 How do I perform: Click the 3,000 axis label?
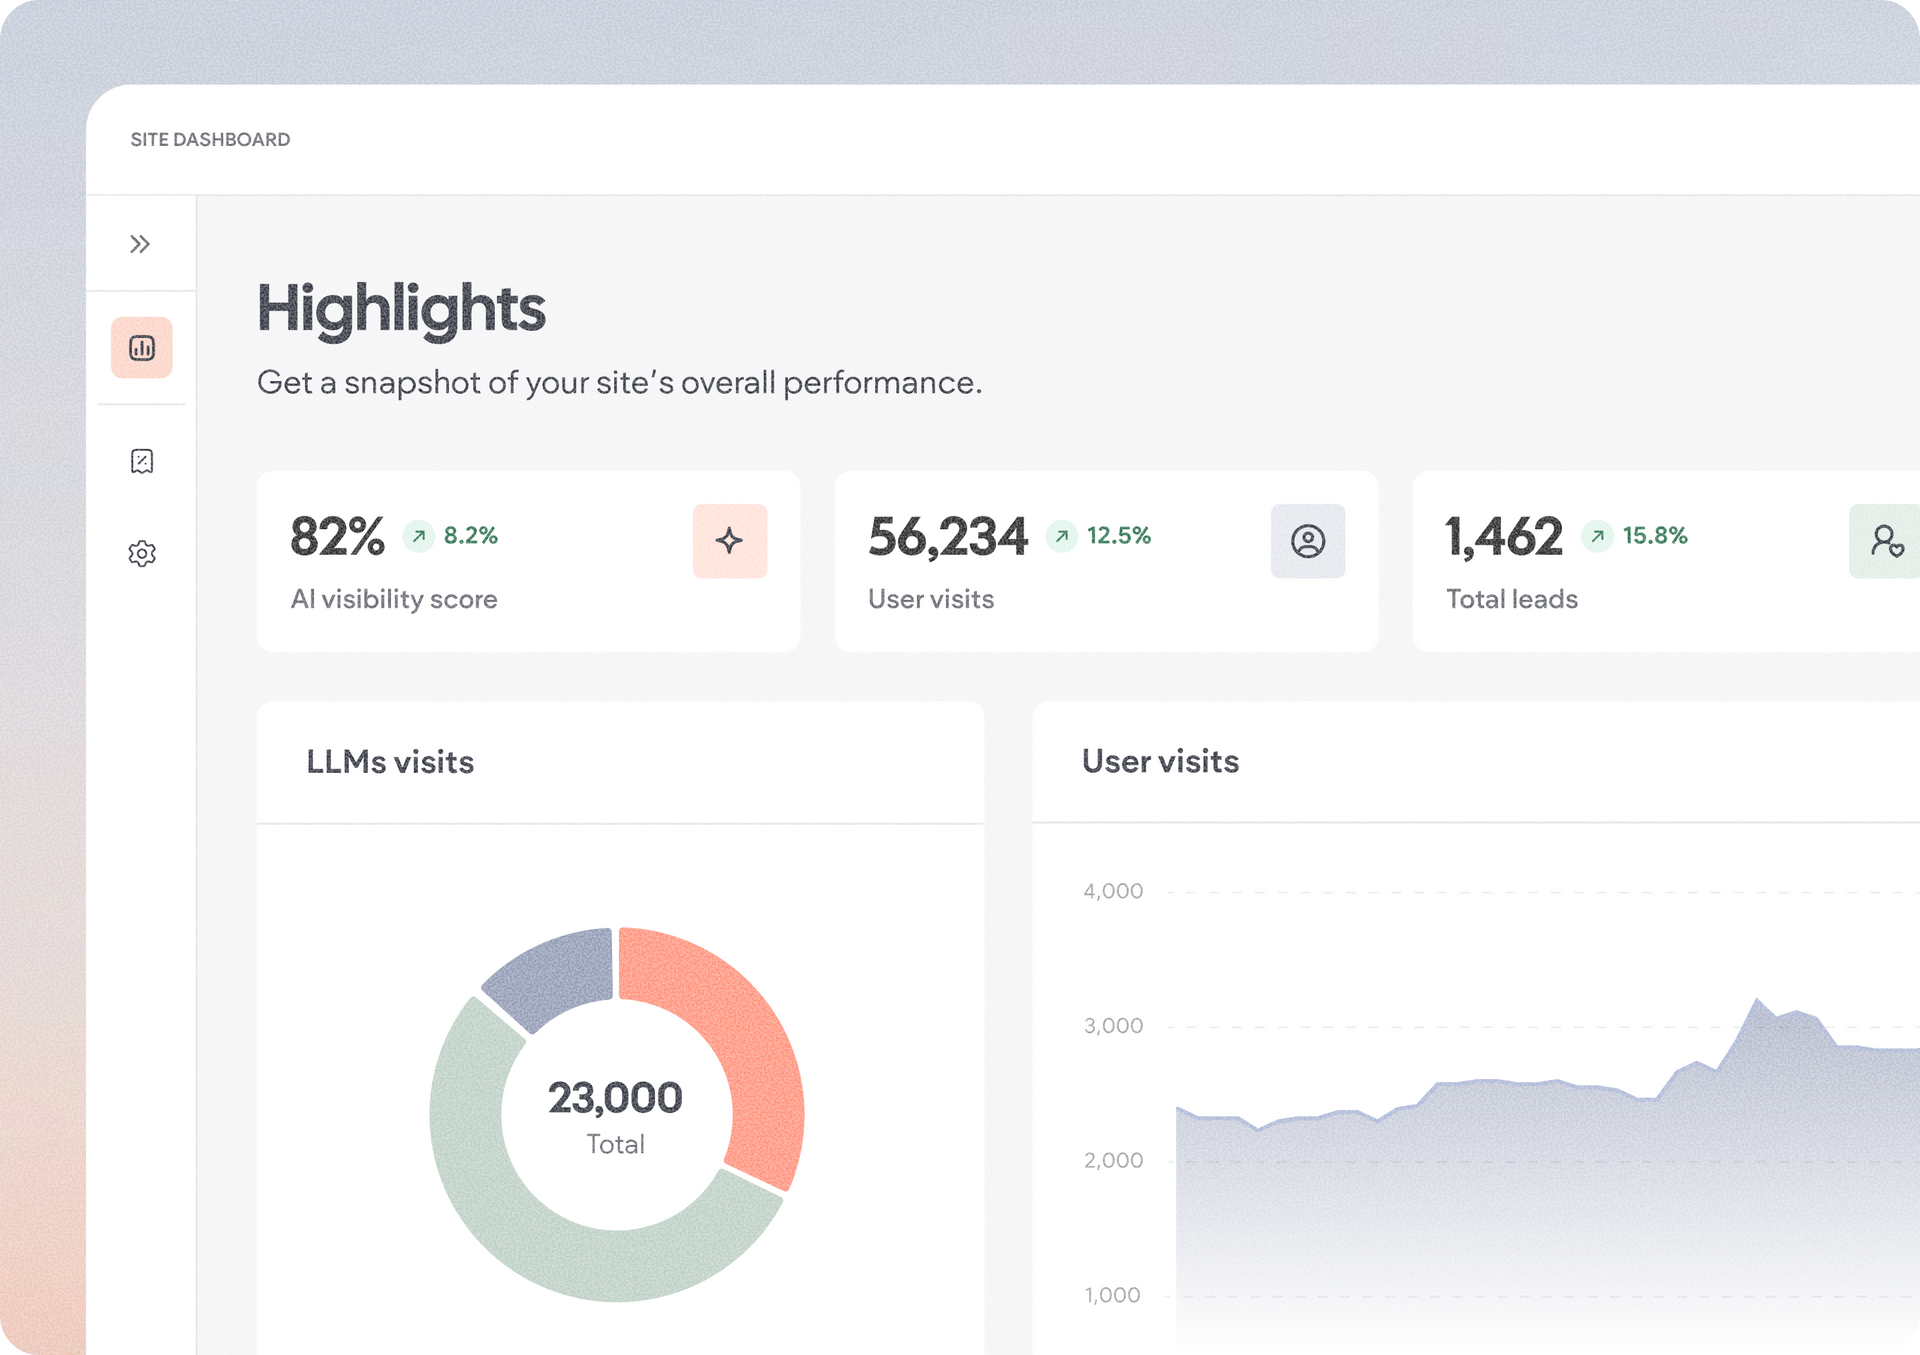click(x=1113, y=1026)
